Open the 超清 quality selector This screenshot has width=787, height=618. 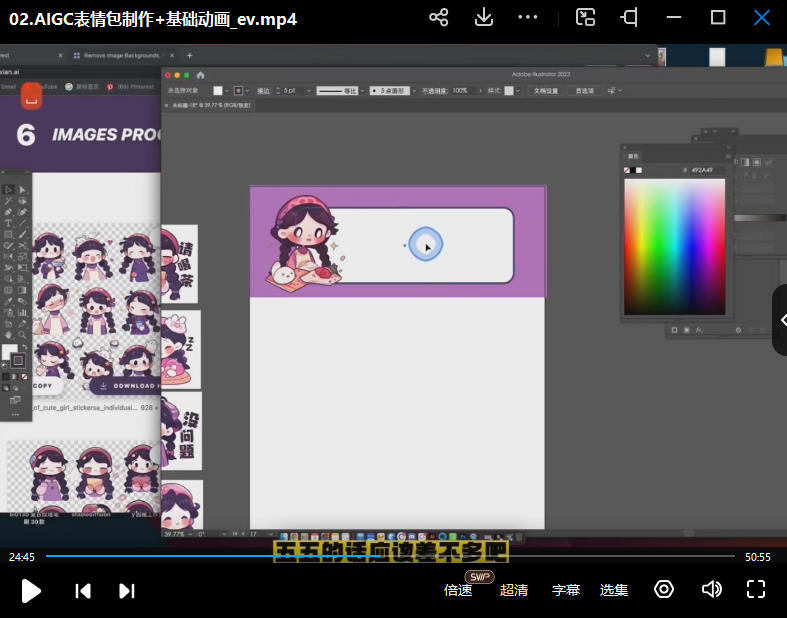514,590
